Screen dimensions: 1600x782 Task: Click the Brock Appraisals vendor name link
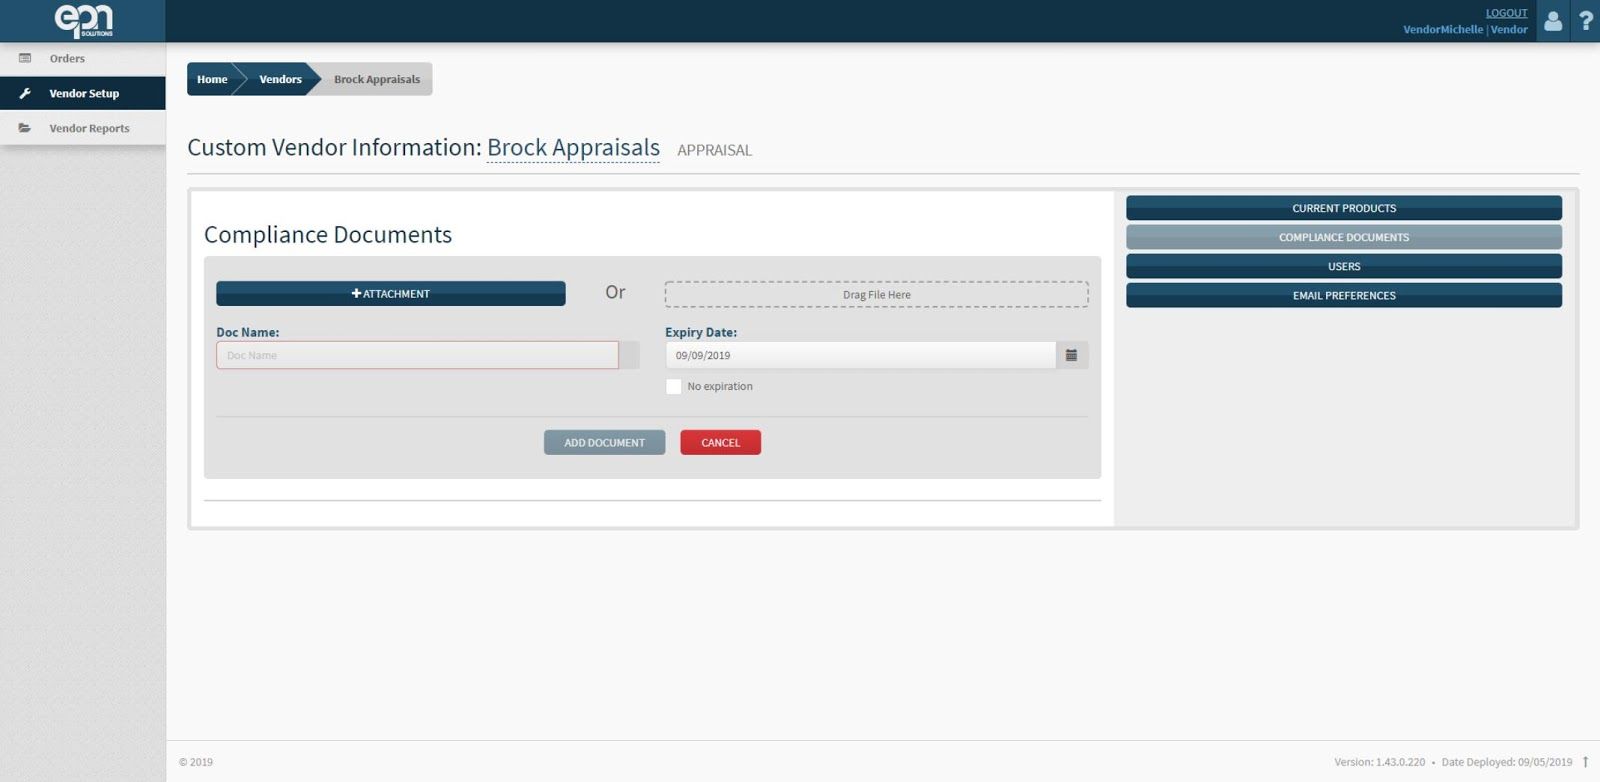tap(573, 148)
